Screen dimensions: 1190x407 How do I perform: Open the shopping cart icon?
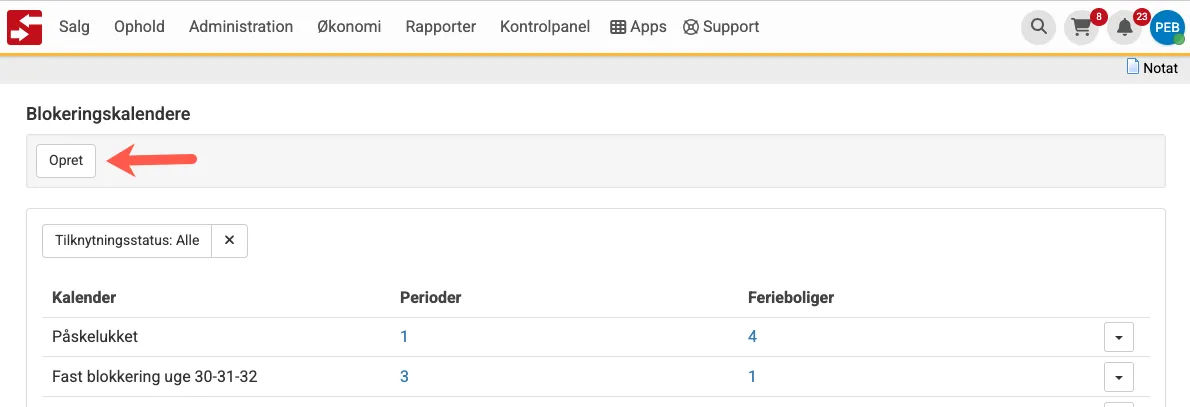point(1081,27)
